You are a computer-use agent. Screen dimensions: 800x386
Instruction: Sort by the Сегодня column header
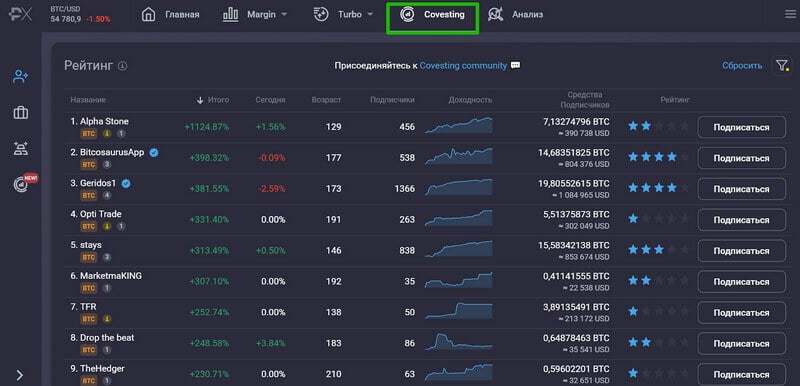(270, 100)
